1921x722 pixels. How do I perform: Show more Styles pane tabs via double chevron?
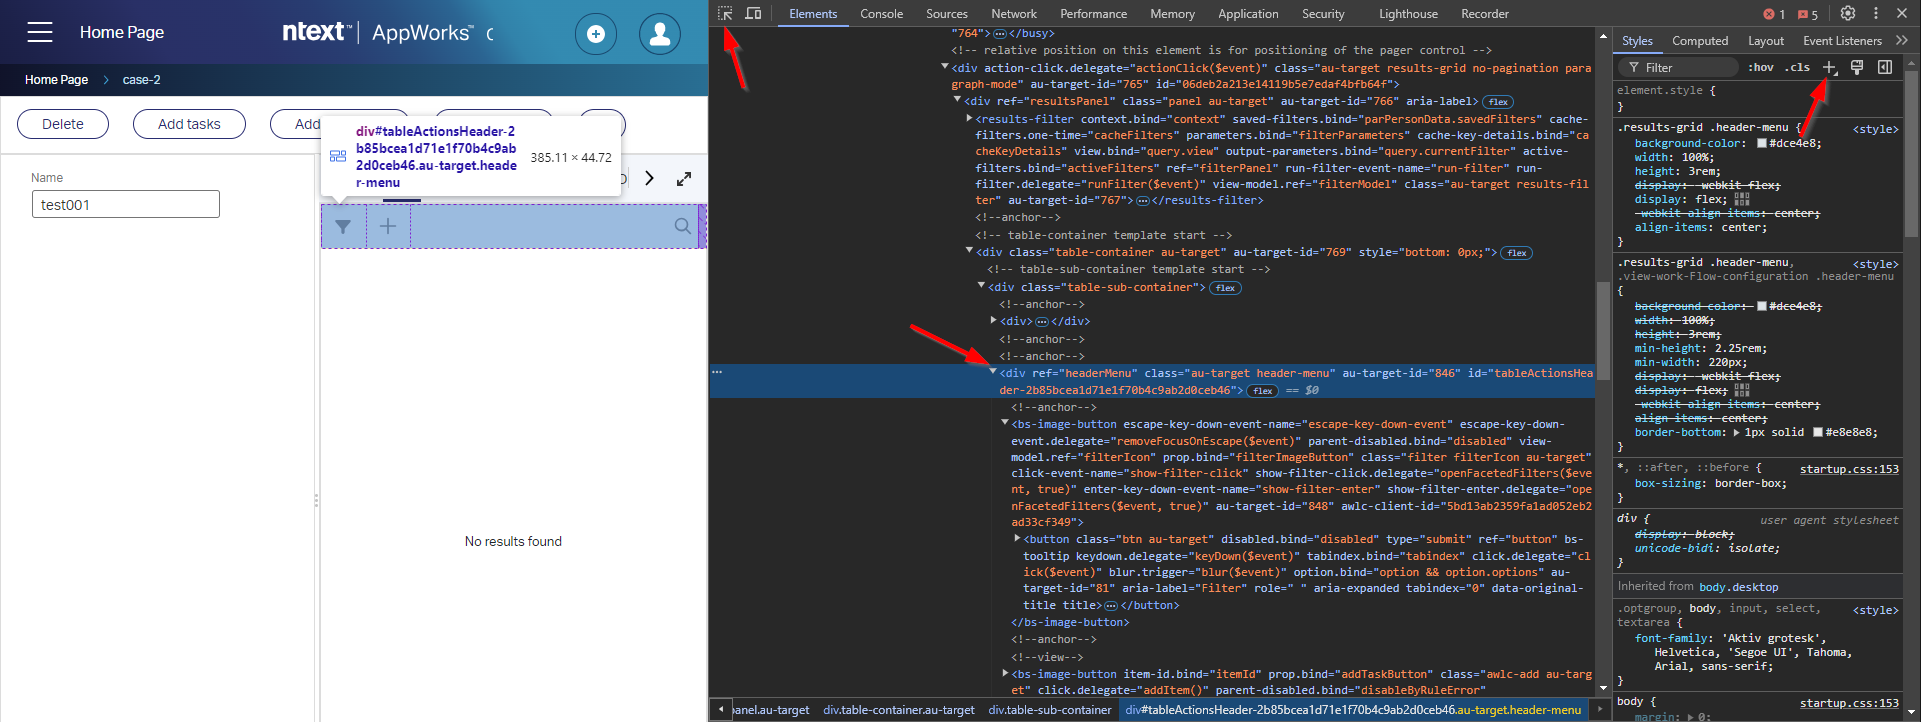coord(1901,41)
